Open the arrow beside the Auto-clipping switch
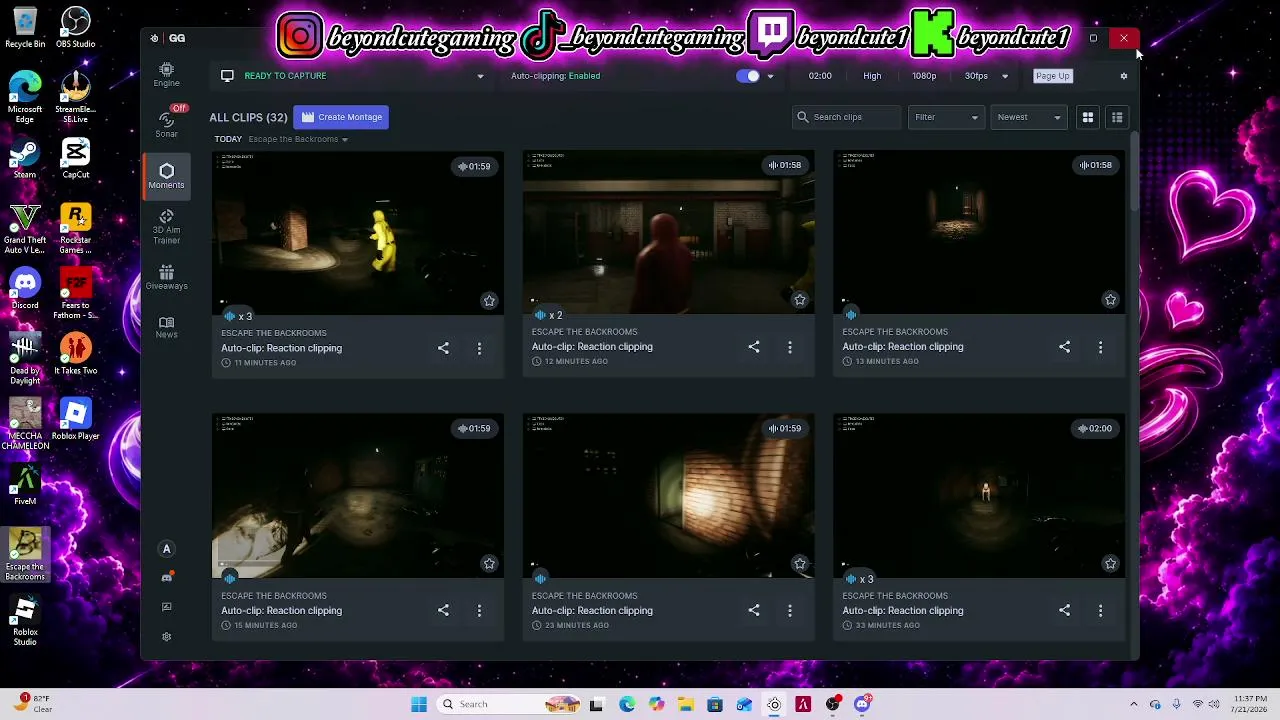The image size is (1280, 720). click(x=770, y=76)
